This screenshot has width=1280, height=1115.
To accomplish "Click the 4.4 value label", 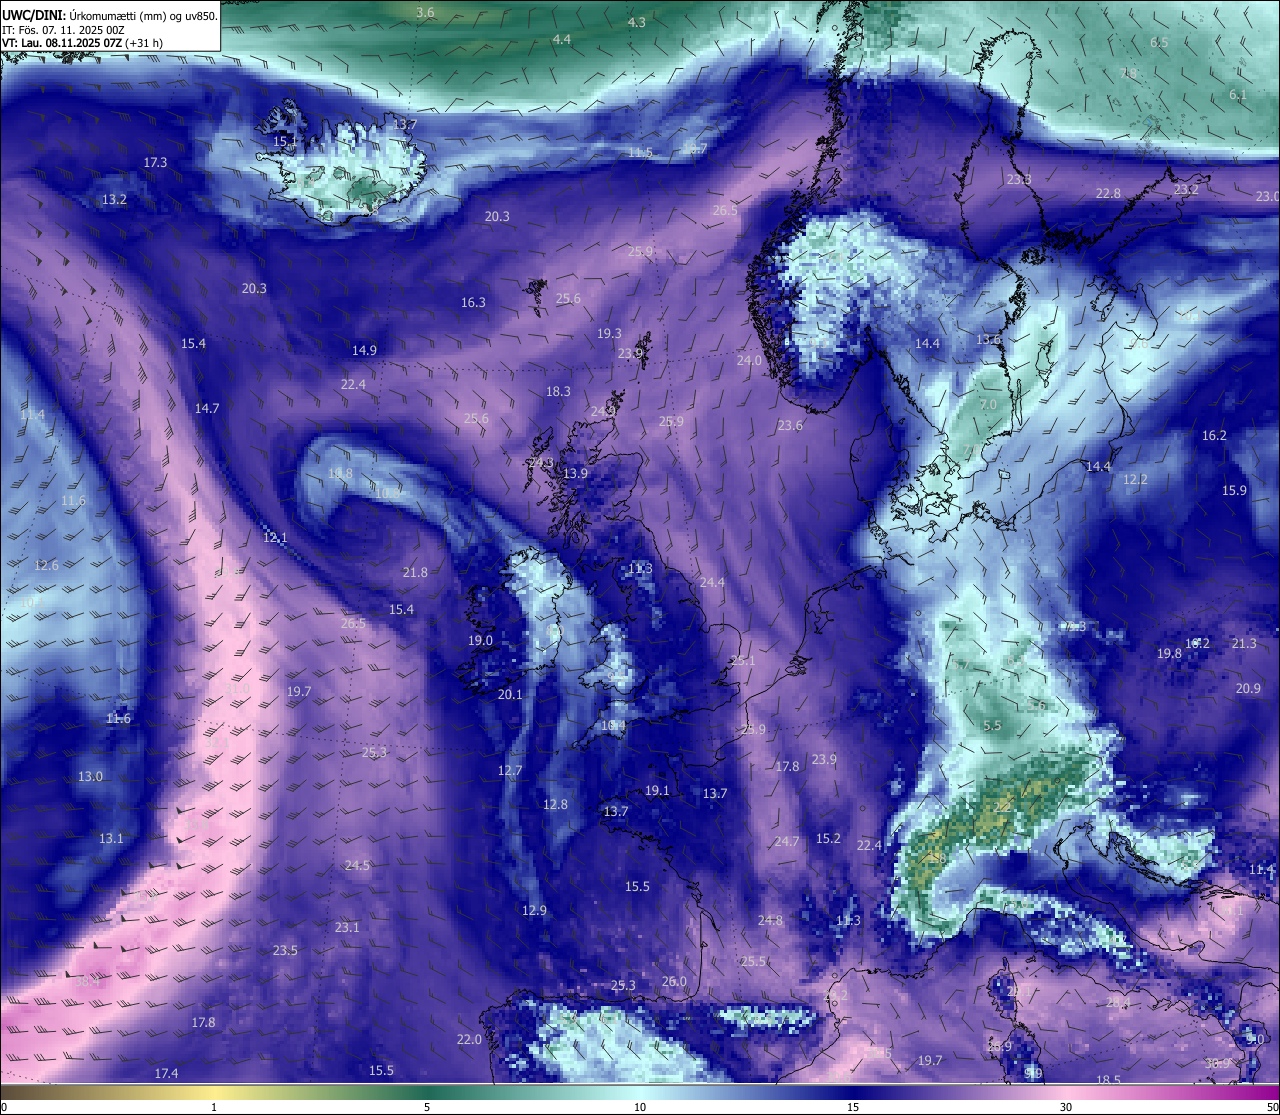I will (x=561, y=39).
